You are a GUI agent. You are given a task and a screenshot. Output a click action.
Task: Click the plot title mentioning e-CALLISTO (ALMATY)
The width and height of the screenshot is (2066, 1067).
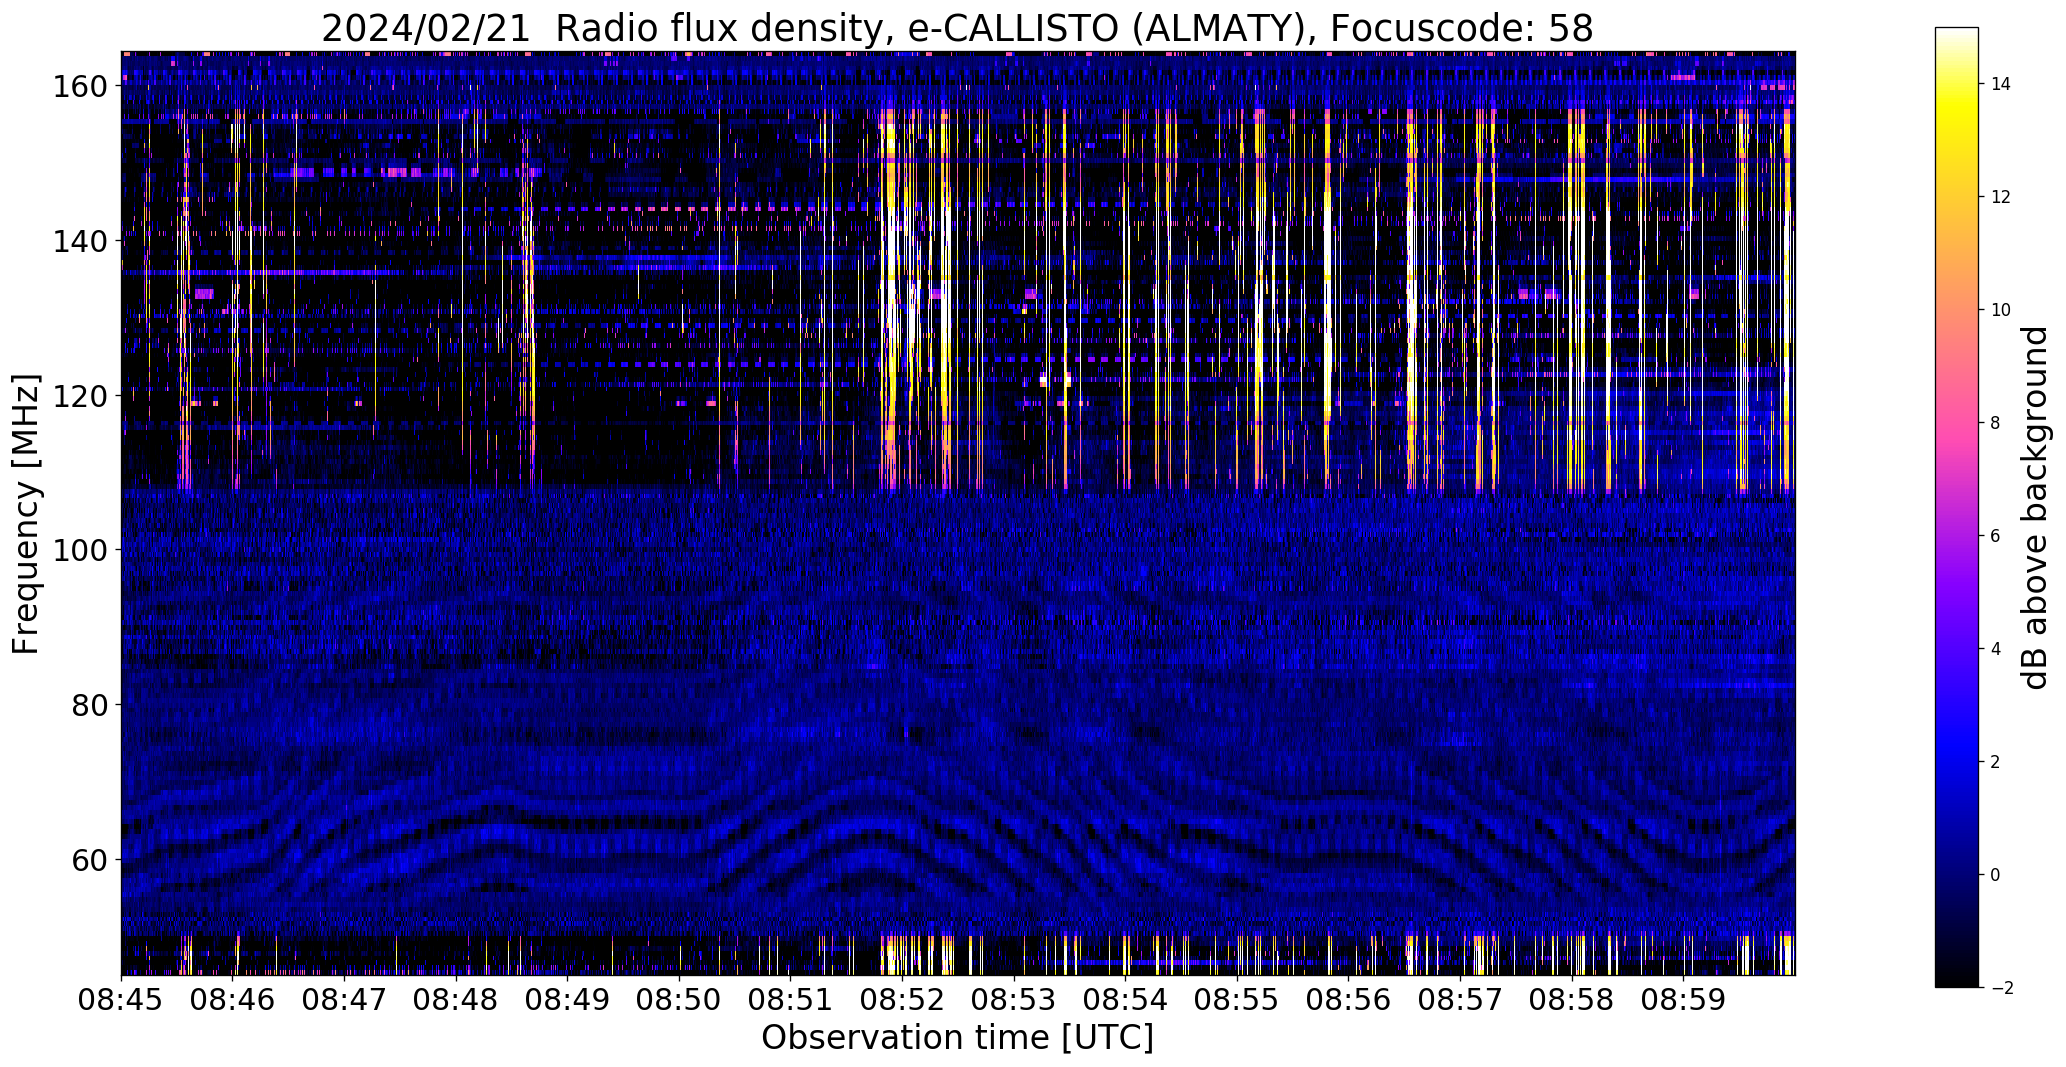point(957,29)
